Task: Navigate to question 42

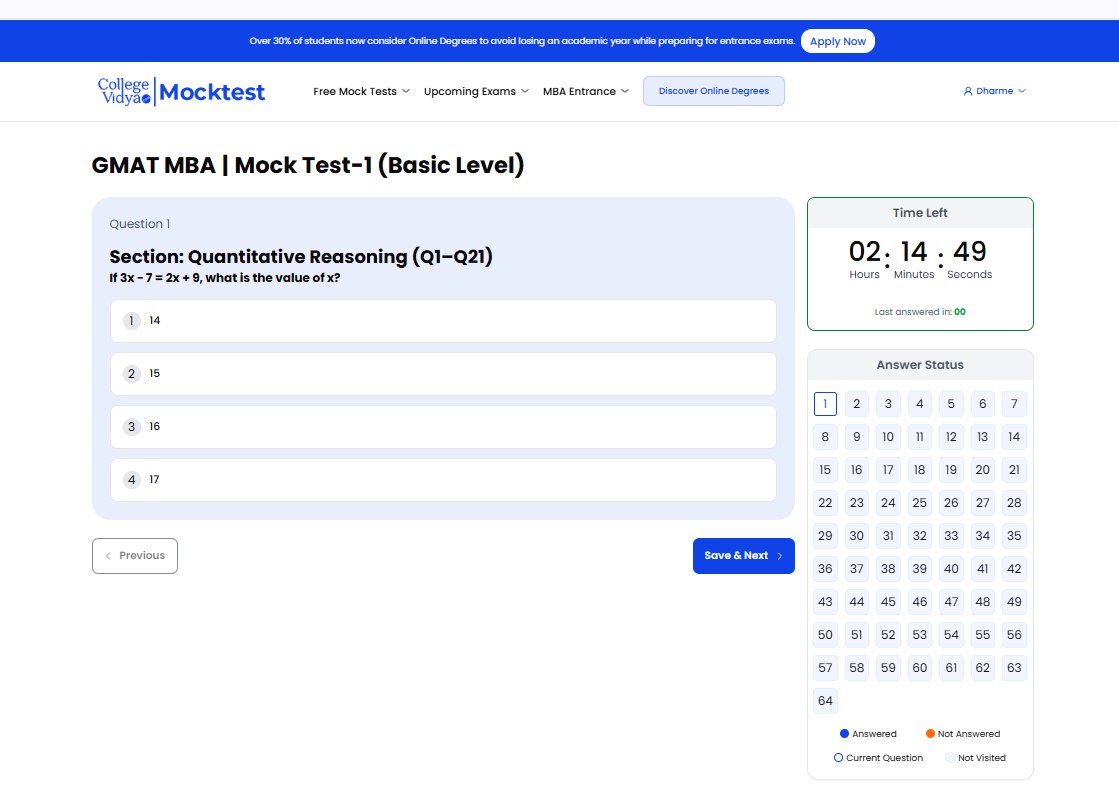Action: (1014, 569)
